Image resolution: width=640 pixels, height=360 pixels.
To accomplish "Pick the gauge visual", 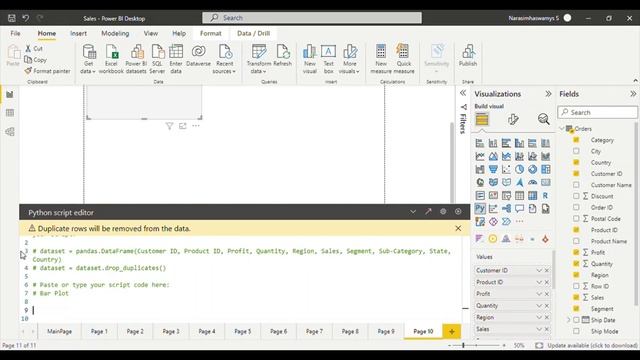I will 532,182.
